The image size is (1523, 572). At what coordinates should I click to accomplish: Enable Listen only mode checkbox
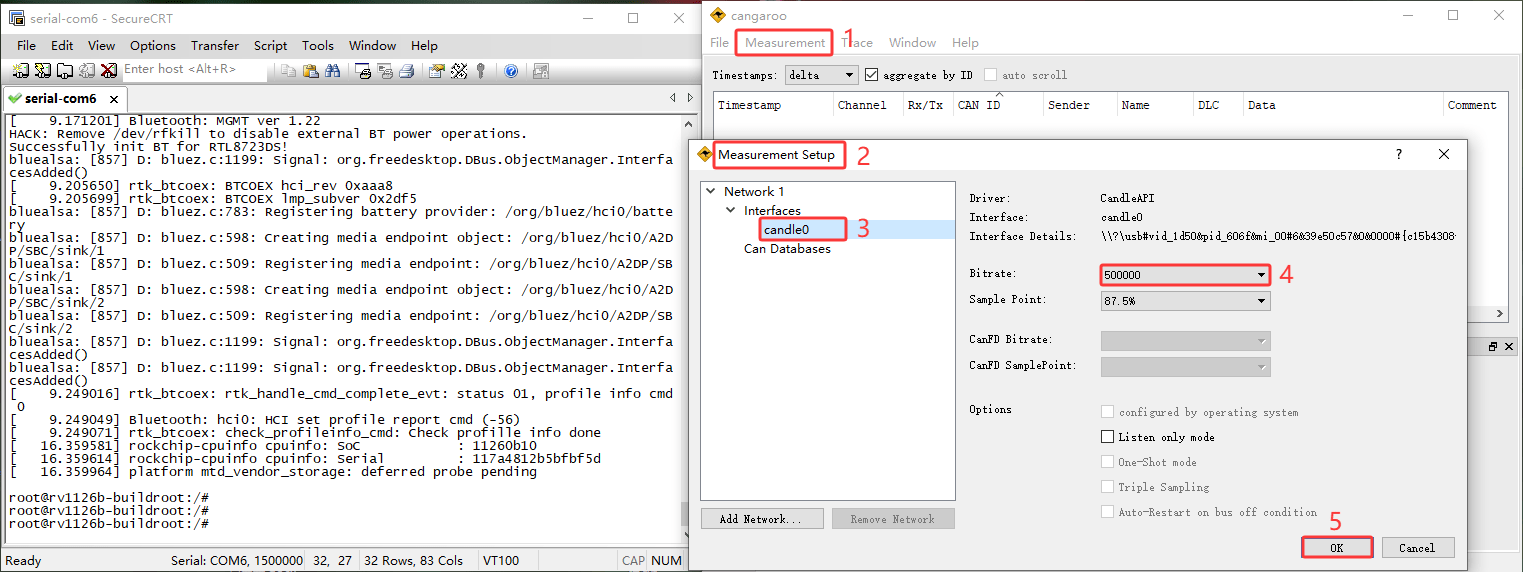1107,437
